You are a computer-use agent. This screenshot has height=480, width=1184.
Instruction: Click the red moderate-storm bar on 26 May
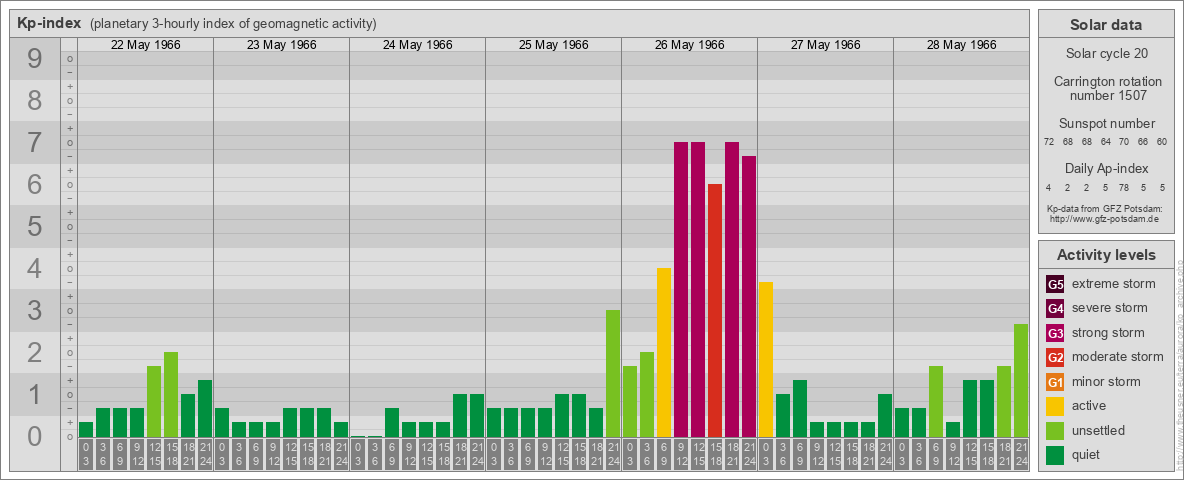[715, 310]
